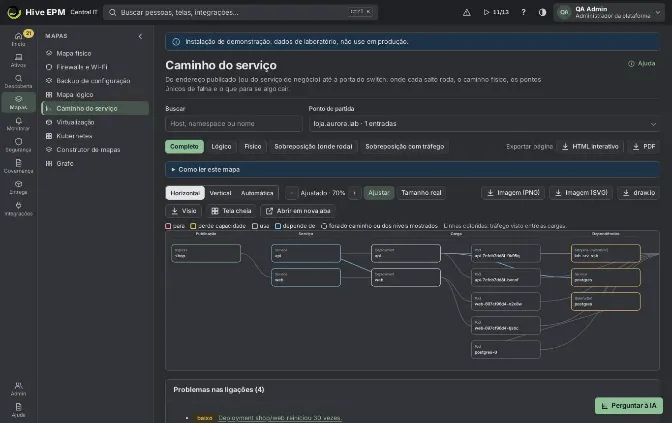Open the Entrega box icon

(18, 184)
